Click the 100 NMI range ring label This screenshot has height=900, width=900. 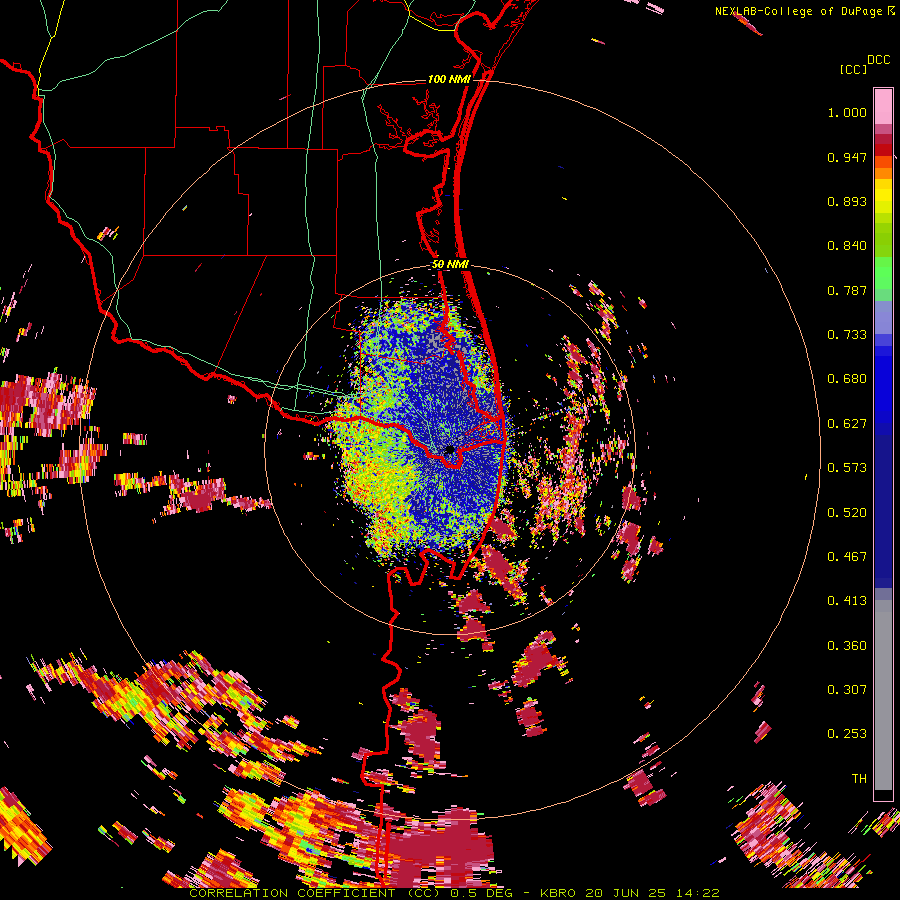[449, 79]
